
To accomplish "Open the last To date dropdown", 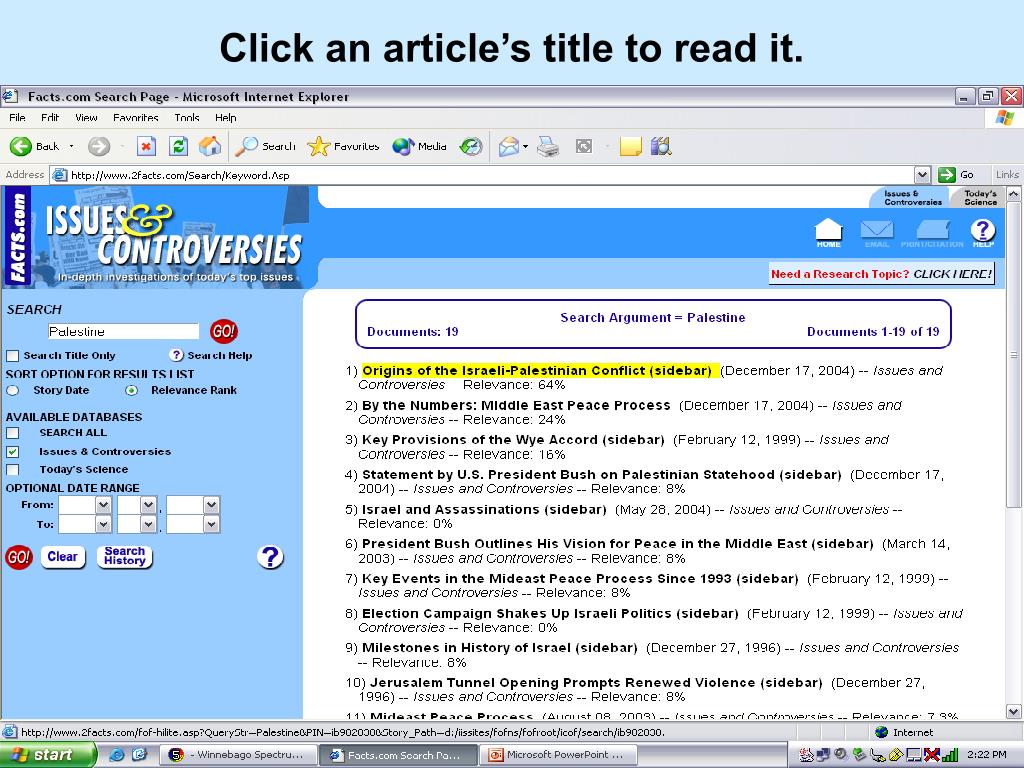I will (x=211, y=524).
